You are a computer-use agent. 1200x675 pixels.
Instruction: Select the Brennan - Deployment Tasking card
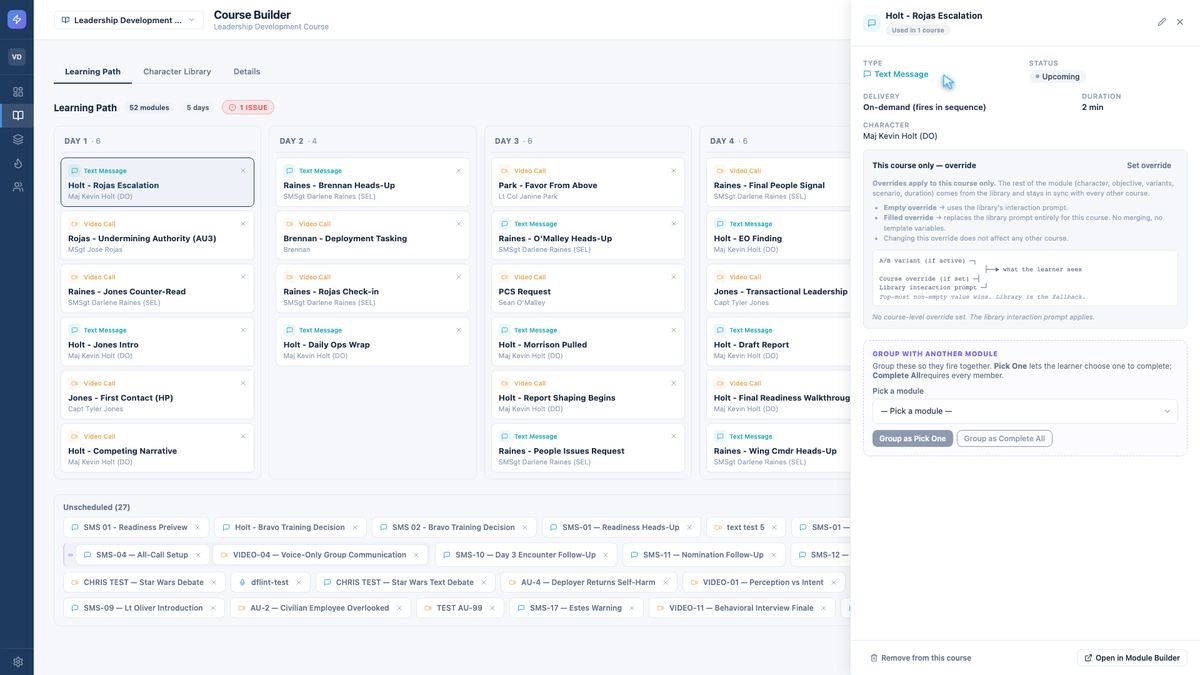tap(373, 238)
